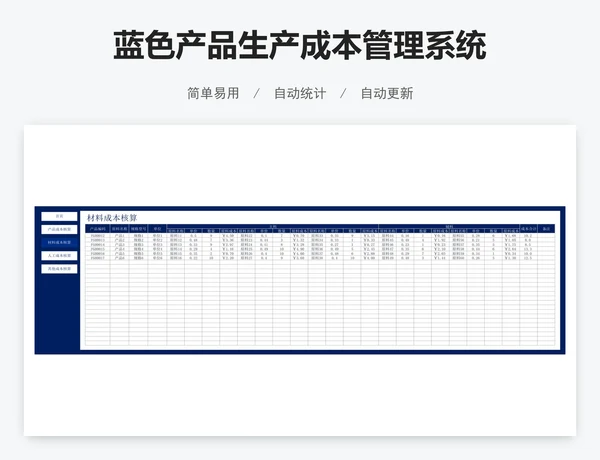This screenshot has width=600, height=460.
Task: Click the 备注 column header
Action: [546, 229]
